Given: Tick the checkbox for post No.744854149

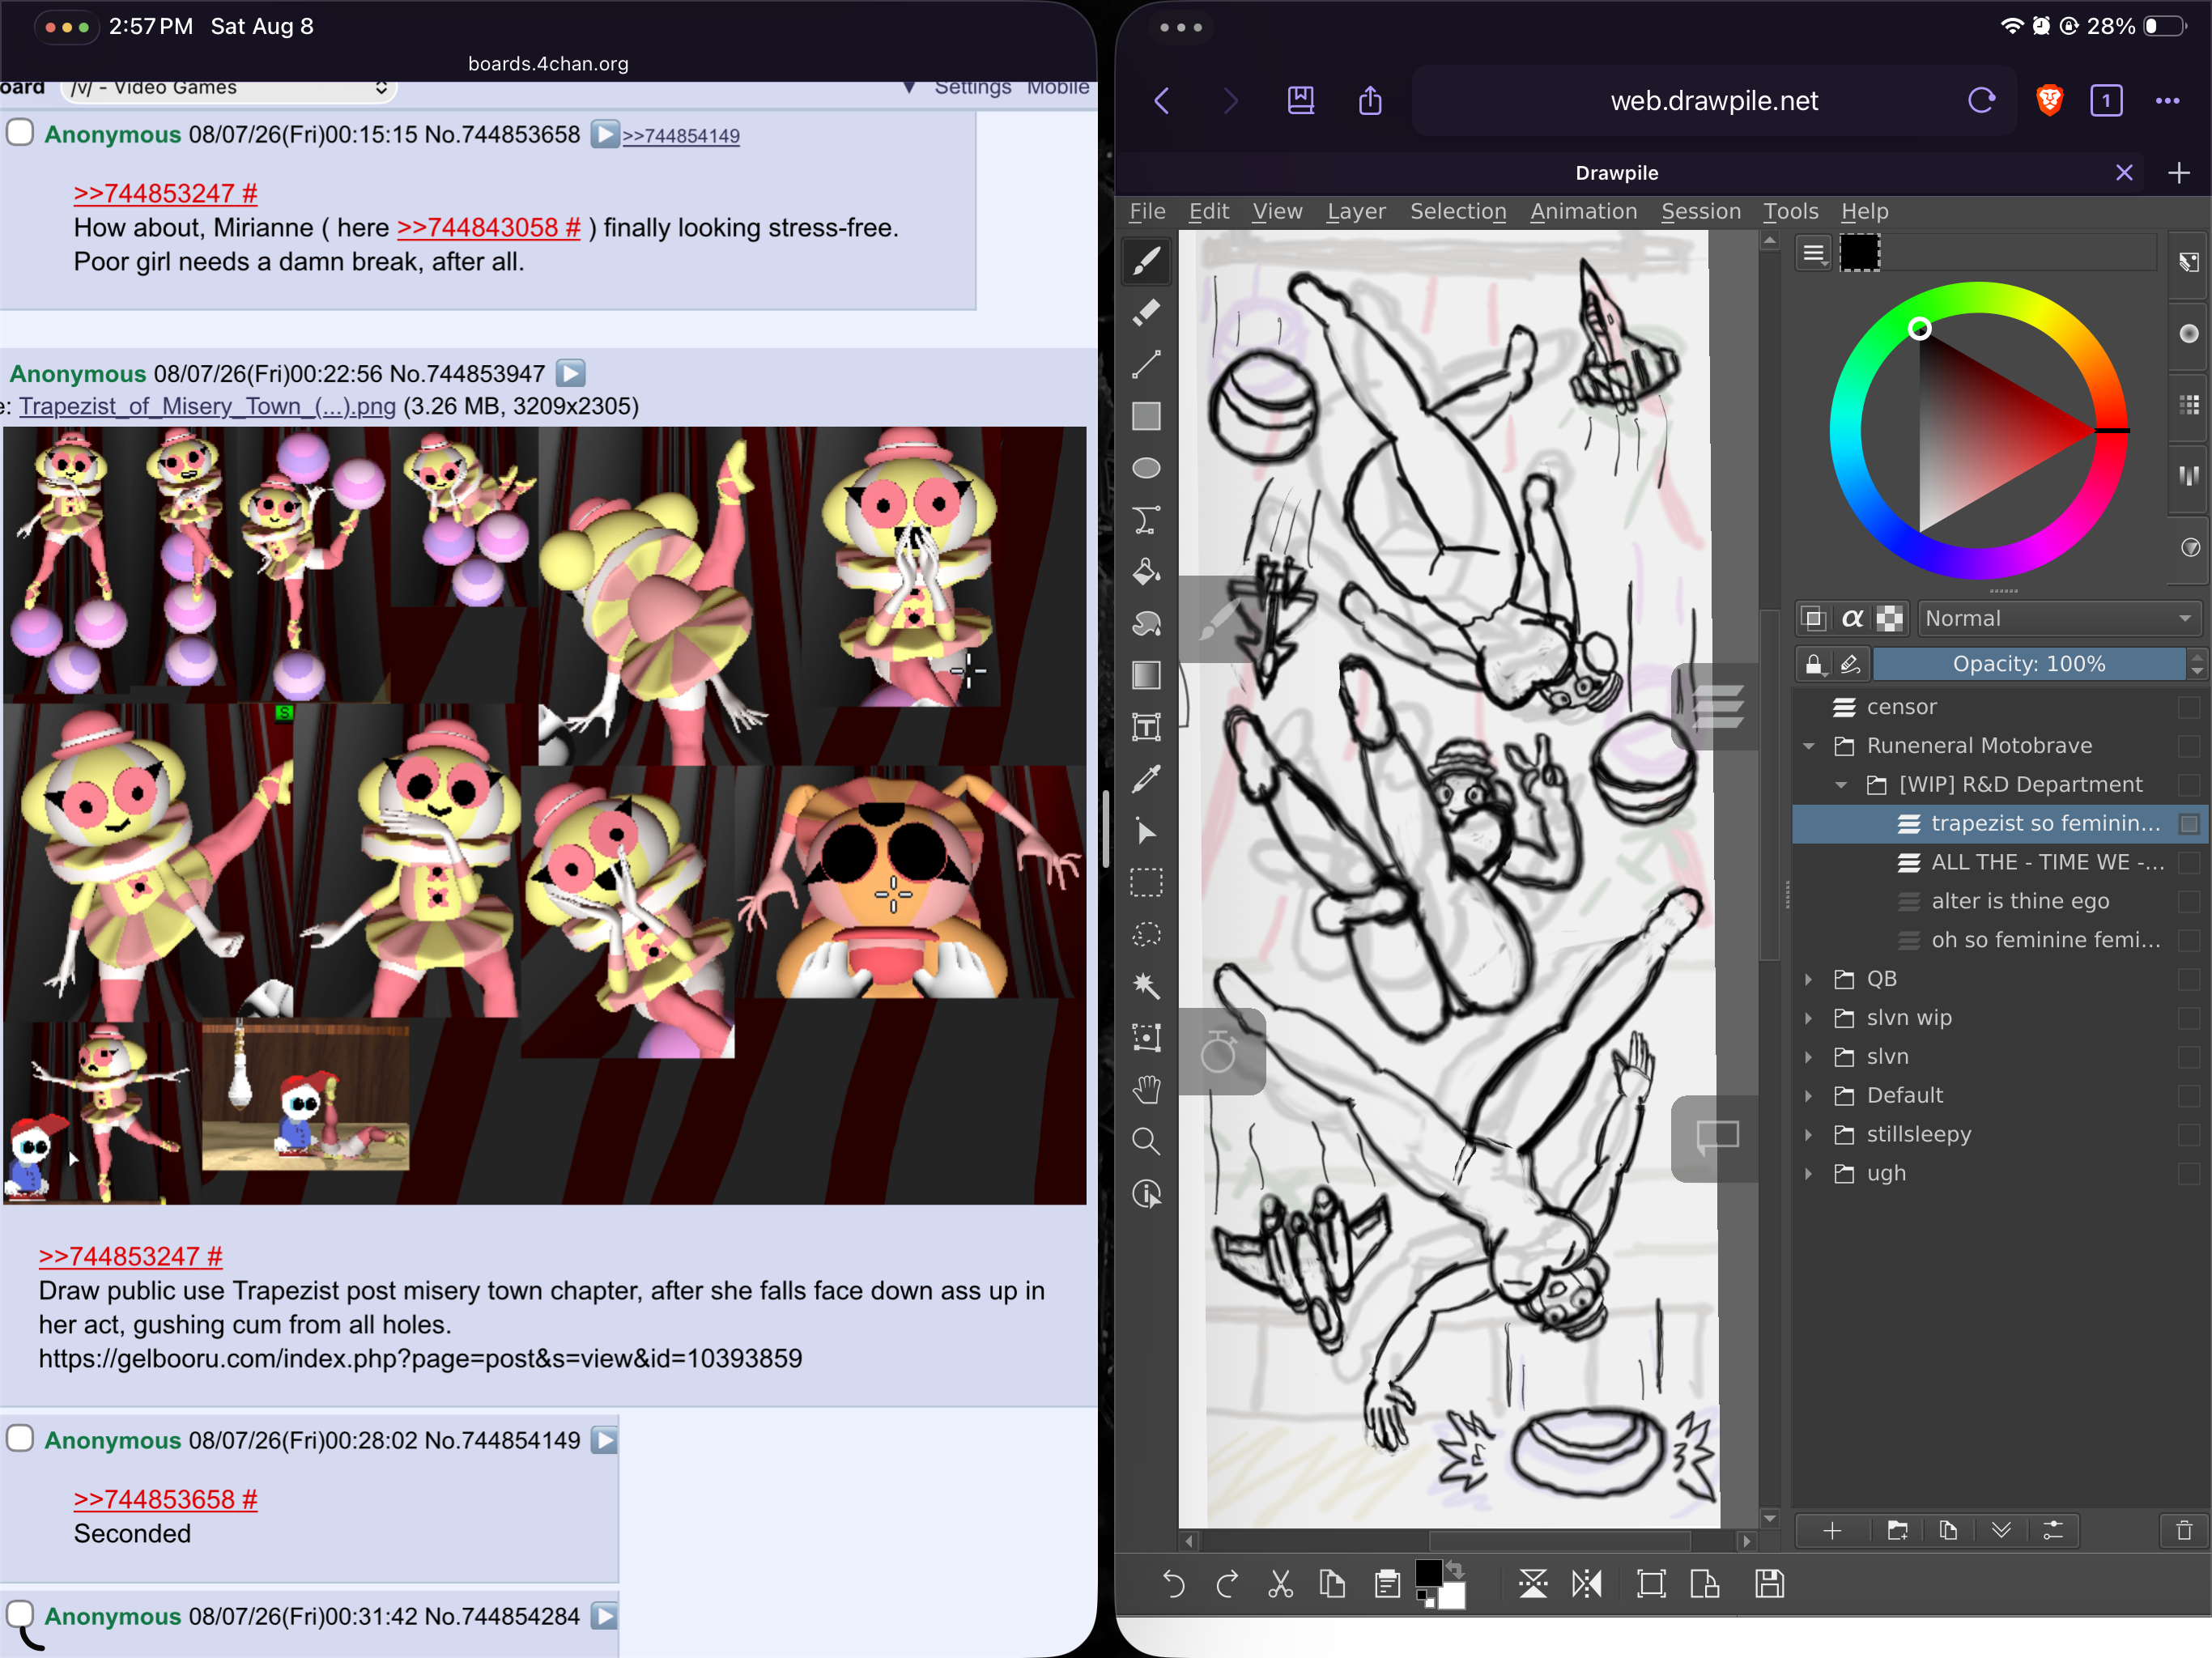Looking at the screenshot, I should tap(20, 1438).
